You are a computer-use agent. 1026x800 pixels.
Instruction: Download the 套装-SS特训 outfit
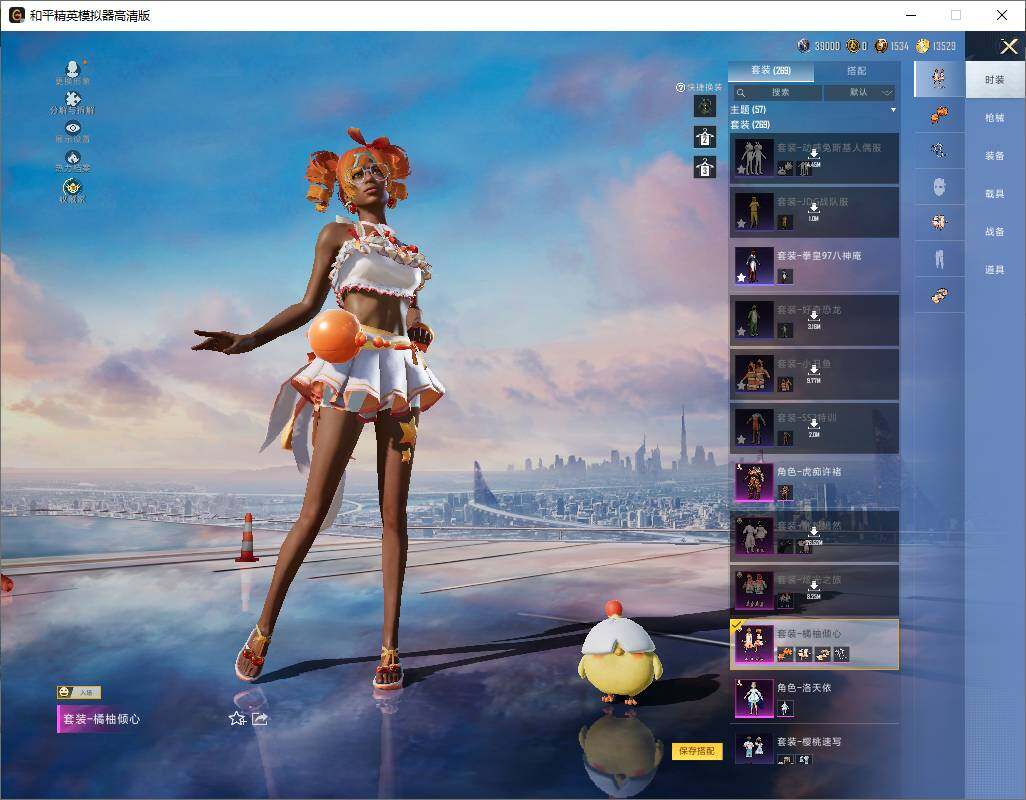pos(813,425)
